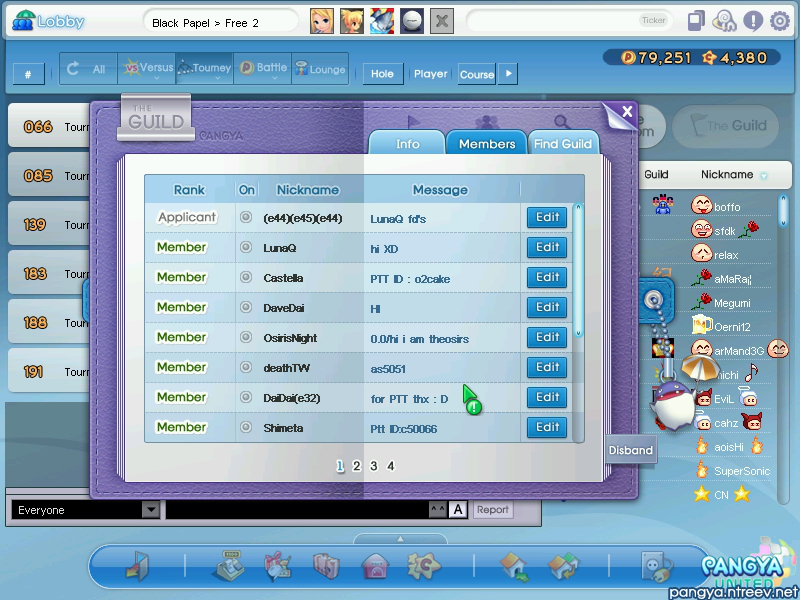
Task: Sort by Nickname dropdown arrow
Action: pos(764,176)
